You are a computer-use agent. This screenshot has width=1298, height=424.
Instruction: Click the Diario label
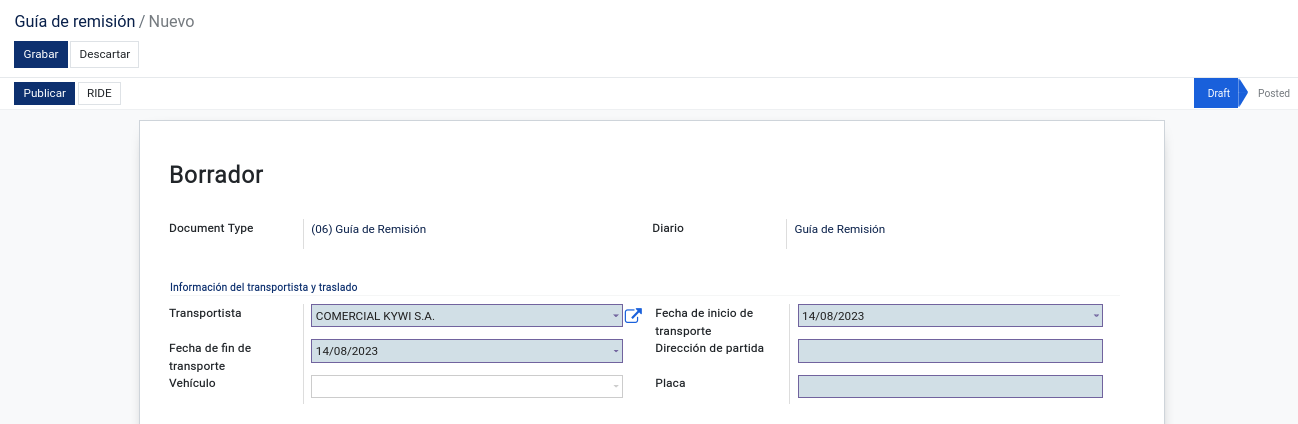668,228
